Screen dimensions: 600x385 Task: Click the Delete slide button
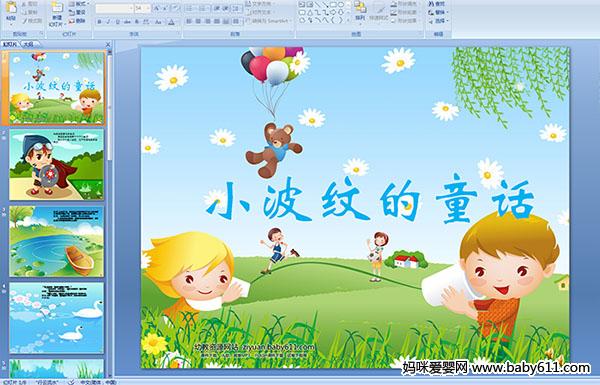point(78,21)
